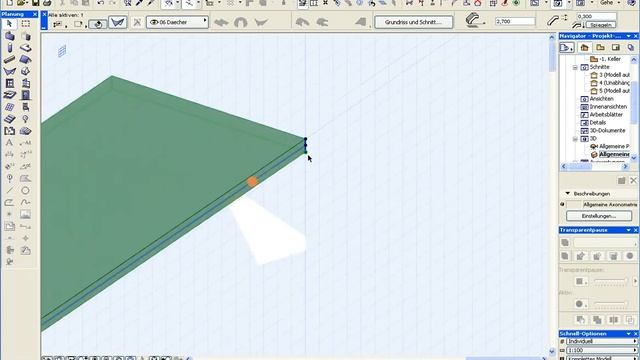Open the View Map in the Navigator
640x360 pixels.
(600, 48)
